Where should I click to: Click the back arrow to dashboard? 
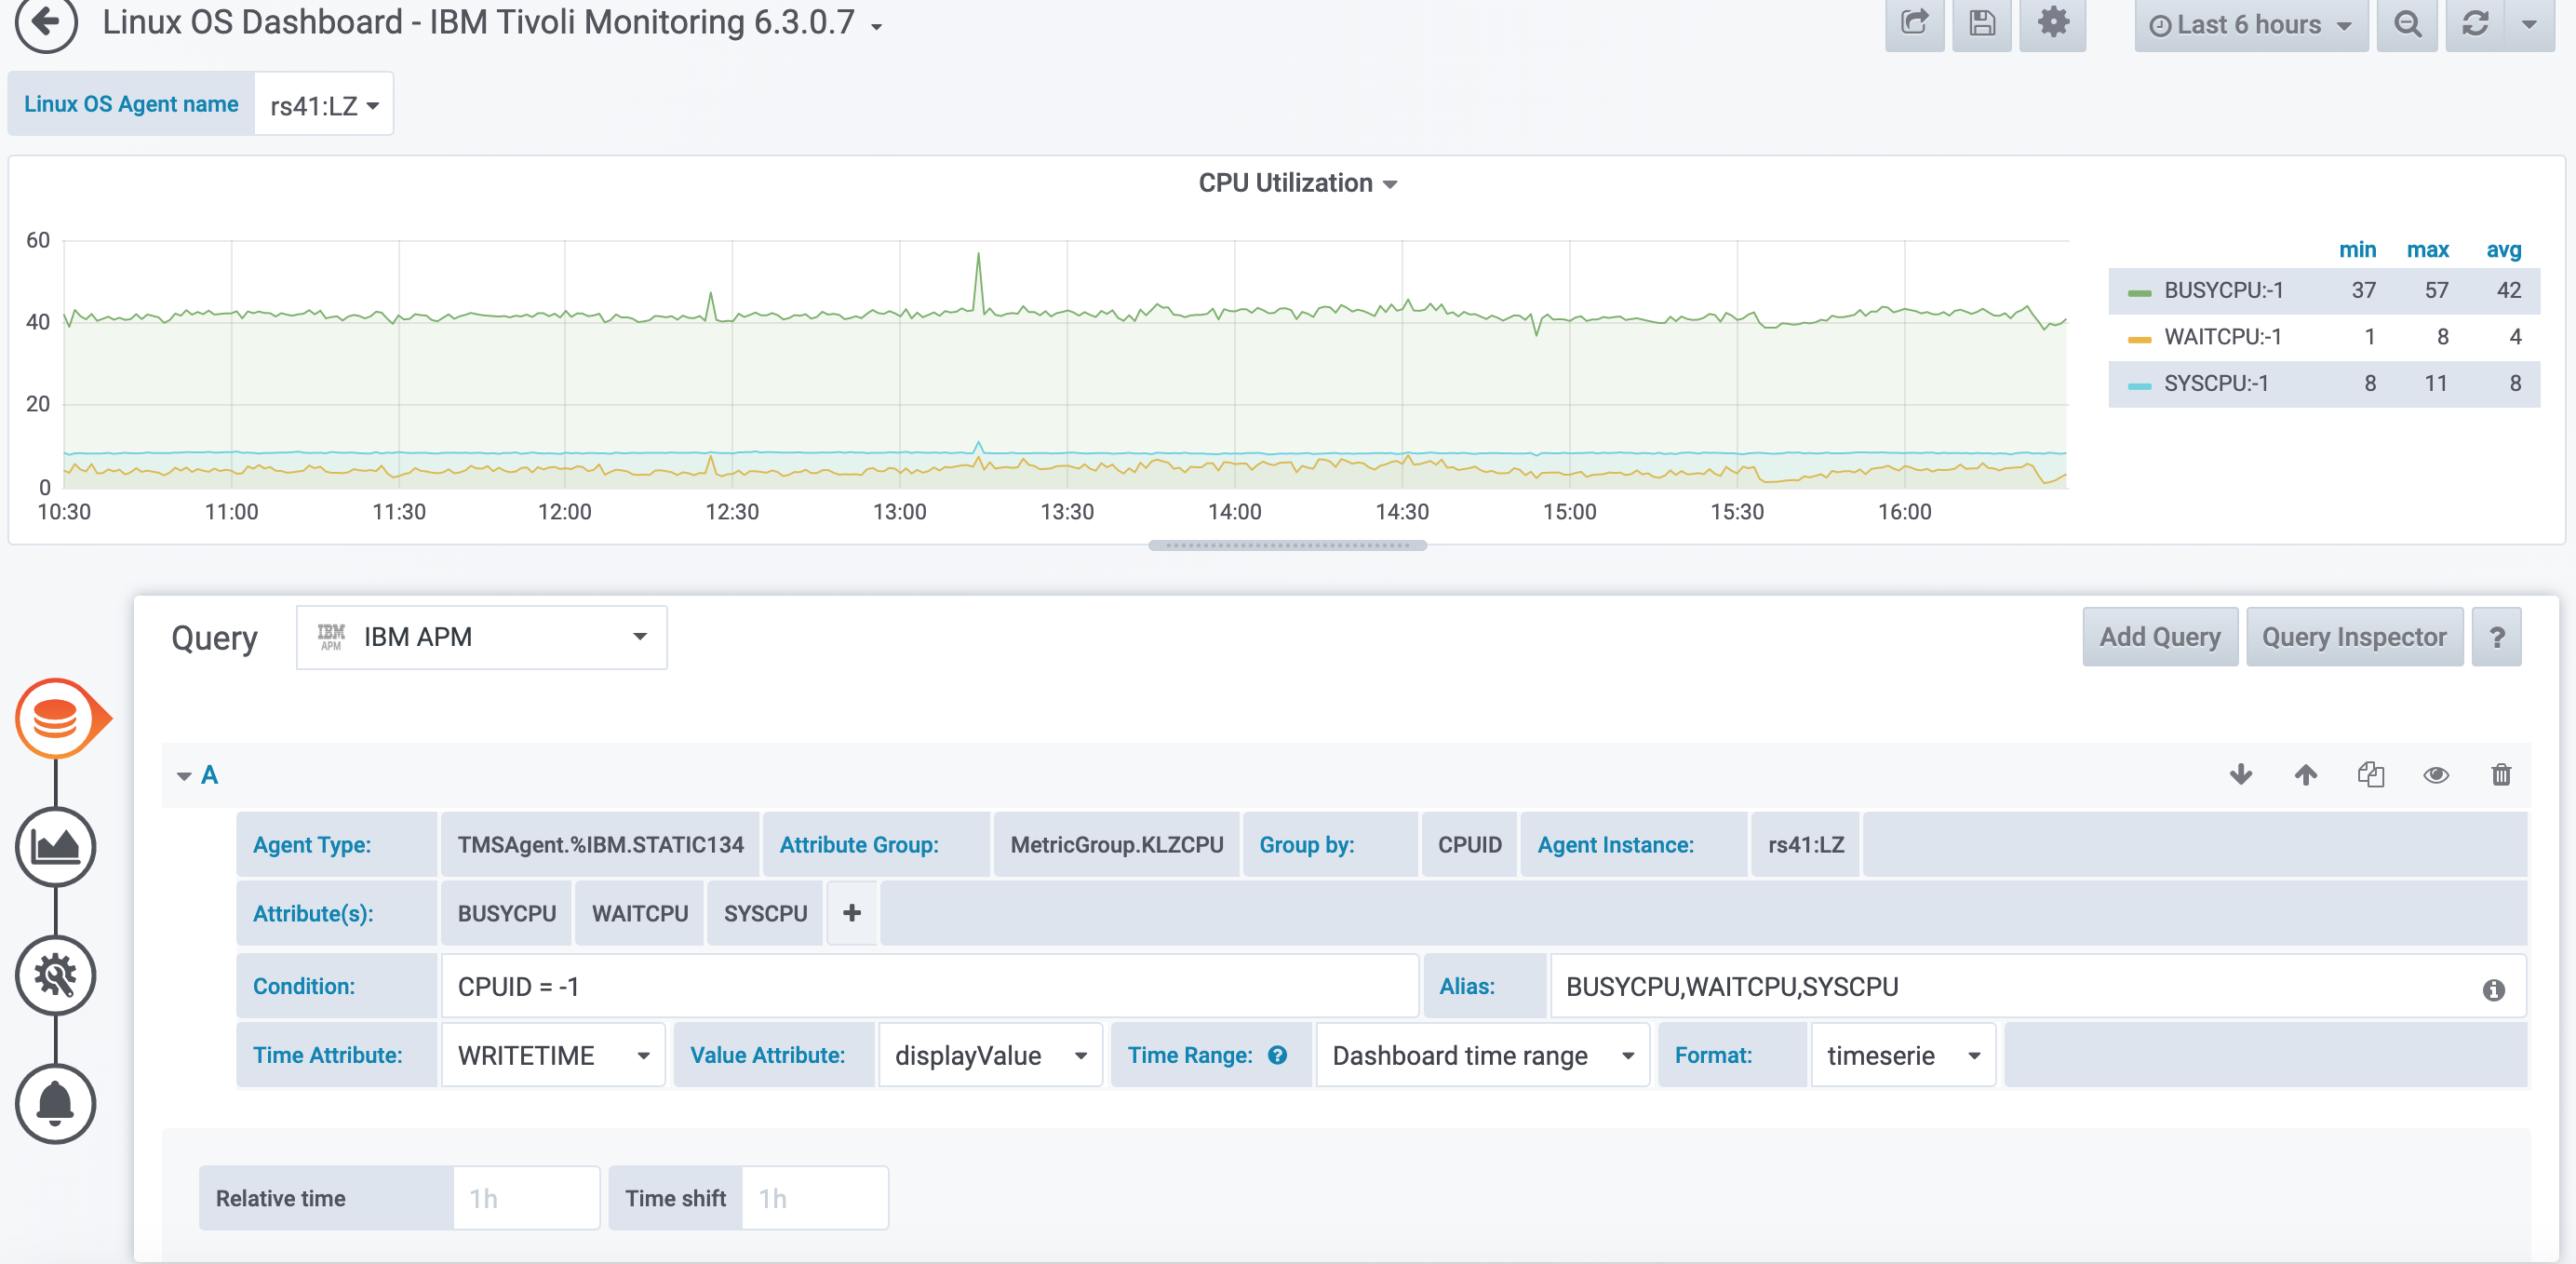point(46,22)
